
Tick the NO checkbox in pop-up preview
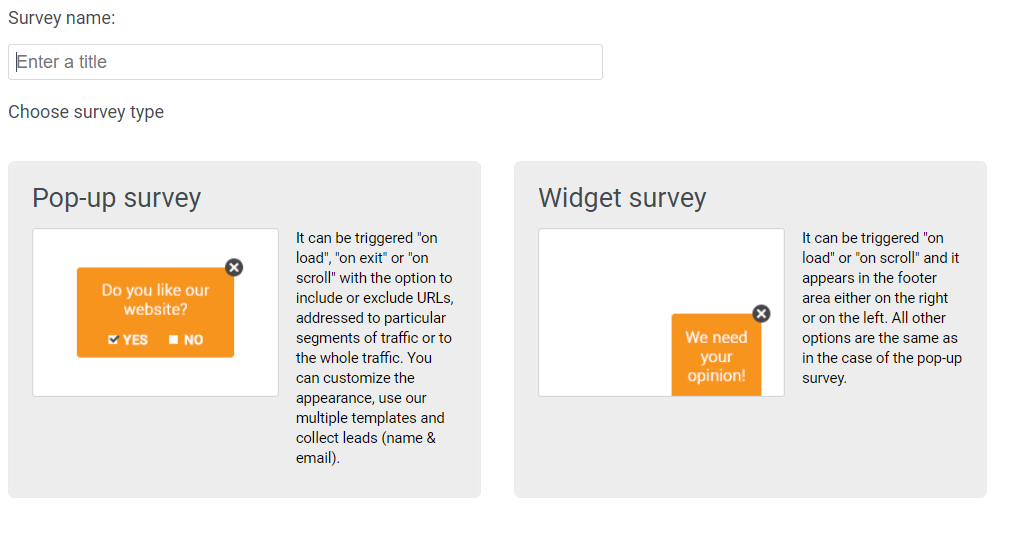click(x=173, y=340)
